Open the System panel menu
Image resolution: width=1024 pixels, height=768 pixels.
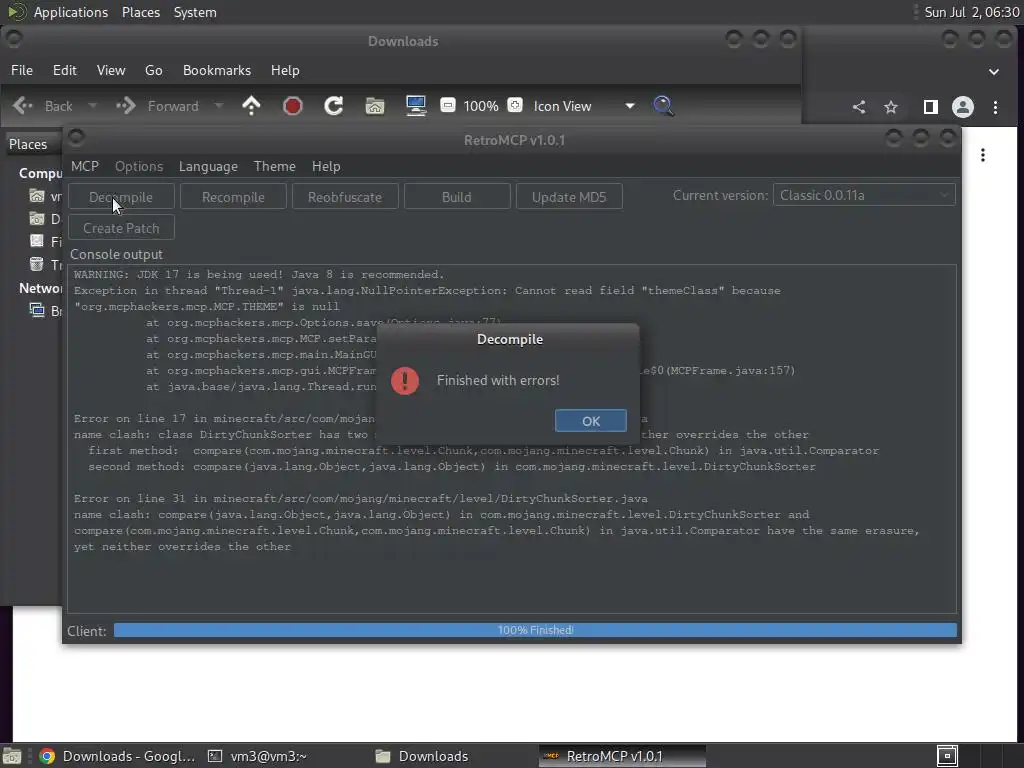click(x=195, y=12)
